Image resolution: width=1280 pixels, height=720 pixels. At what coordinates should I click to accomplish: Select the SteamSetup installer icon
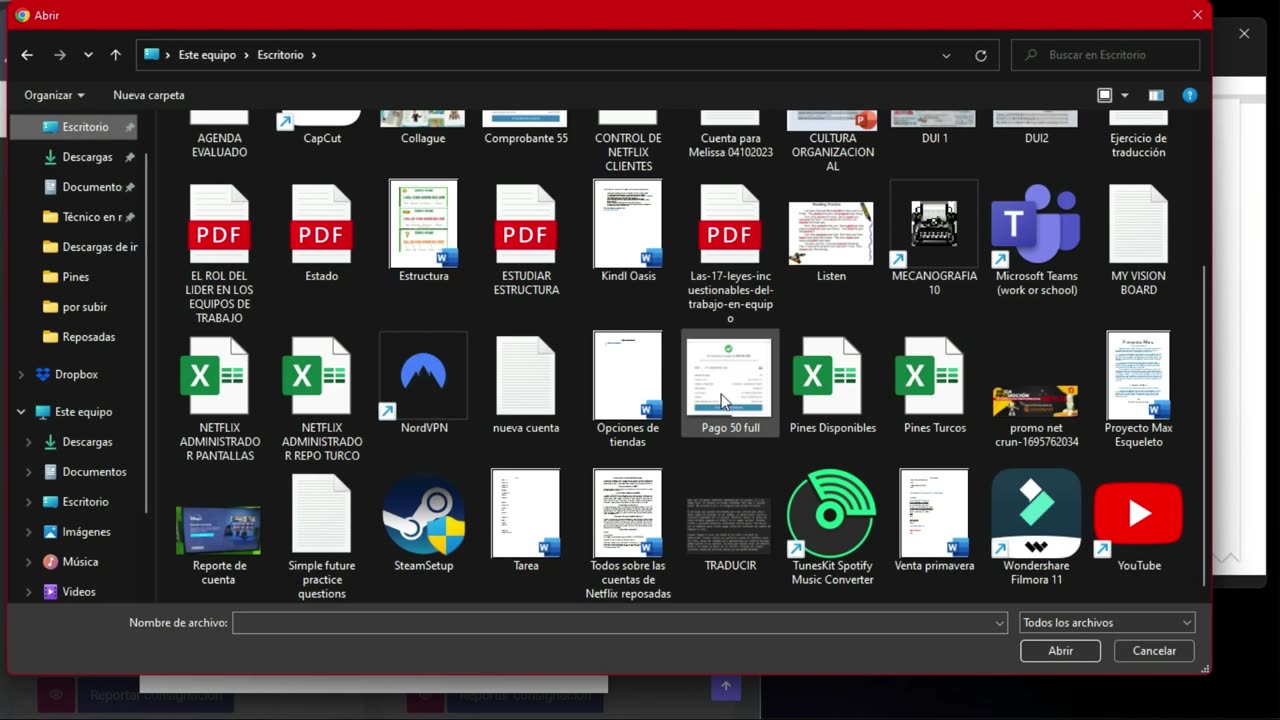423,514
